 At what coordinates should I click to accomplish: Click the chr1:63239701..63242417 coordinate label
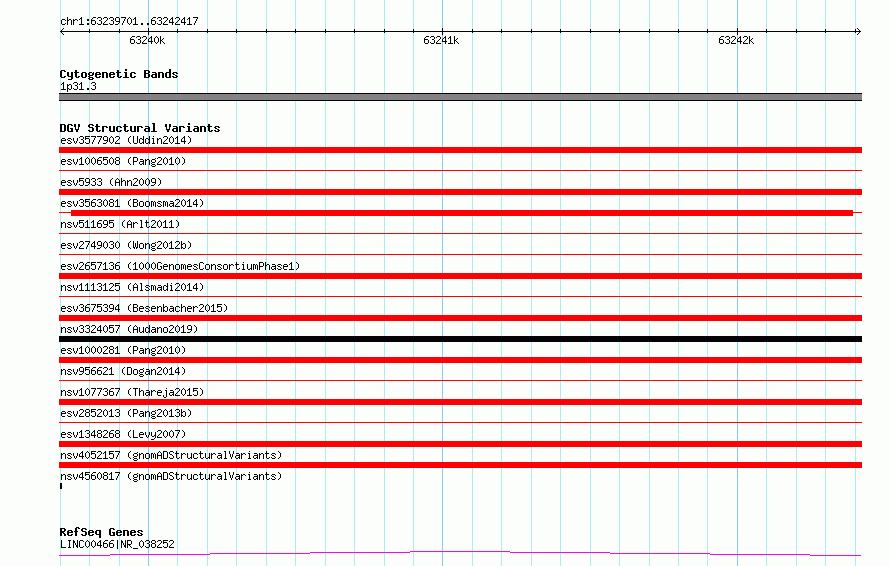(x=129, y=22)
